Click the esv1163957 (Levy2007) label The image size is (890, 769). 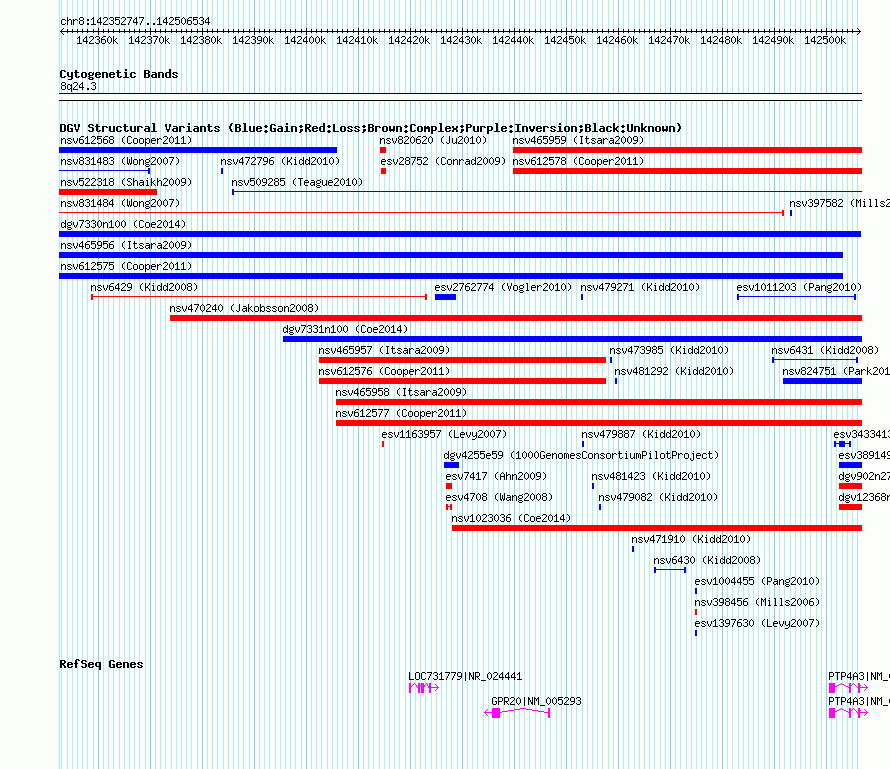[x=444, y=434]
